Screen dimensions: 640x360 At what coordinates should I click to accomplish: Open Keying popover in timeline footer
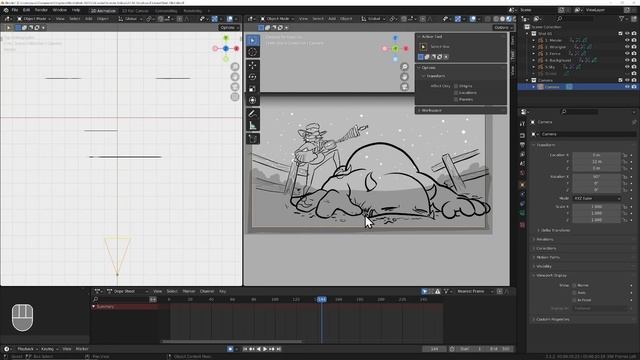pos(49,349)
